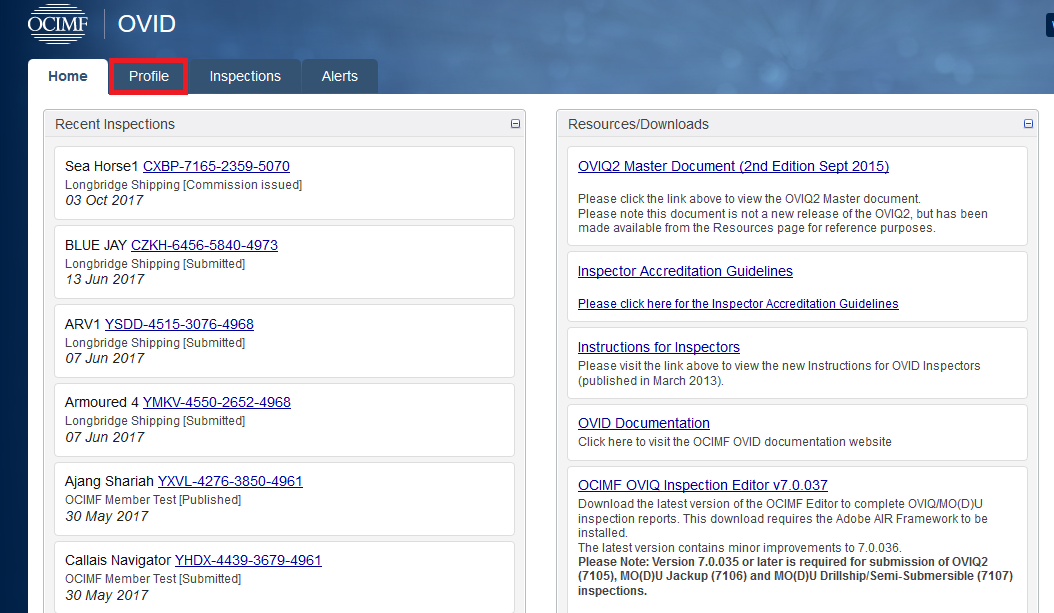Open inspection YMKV-4550-2652-4968

[216, 402]
